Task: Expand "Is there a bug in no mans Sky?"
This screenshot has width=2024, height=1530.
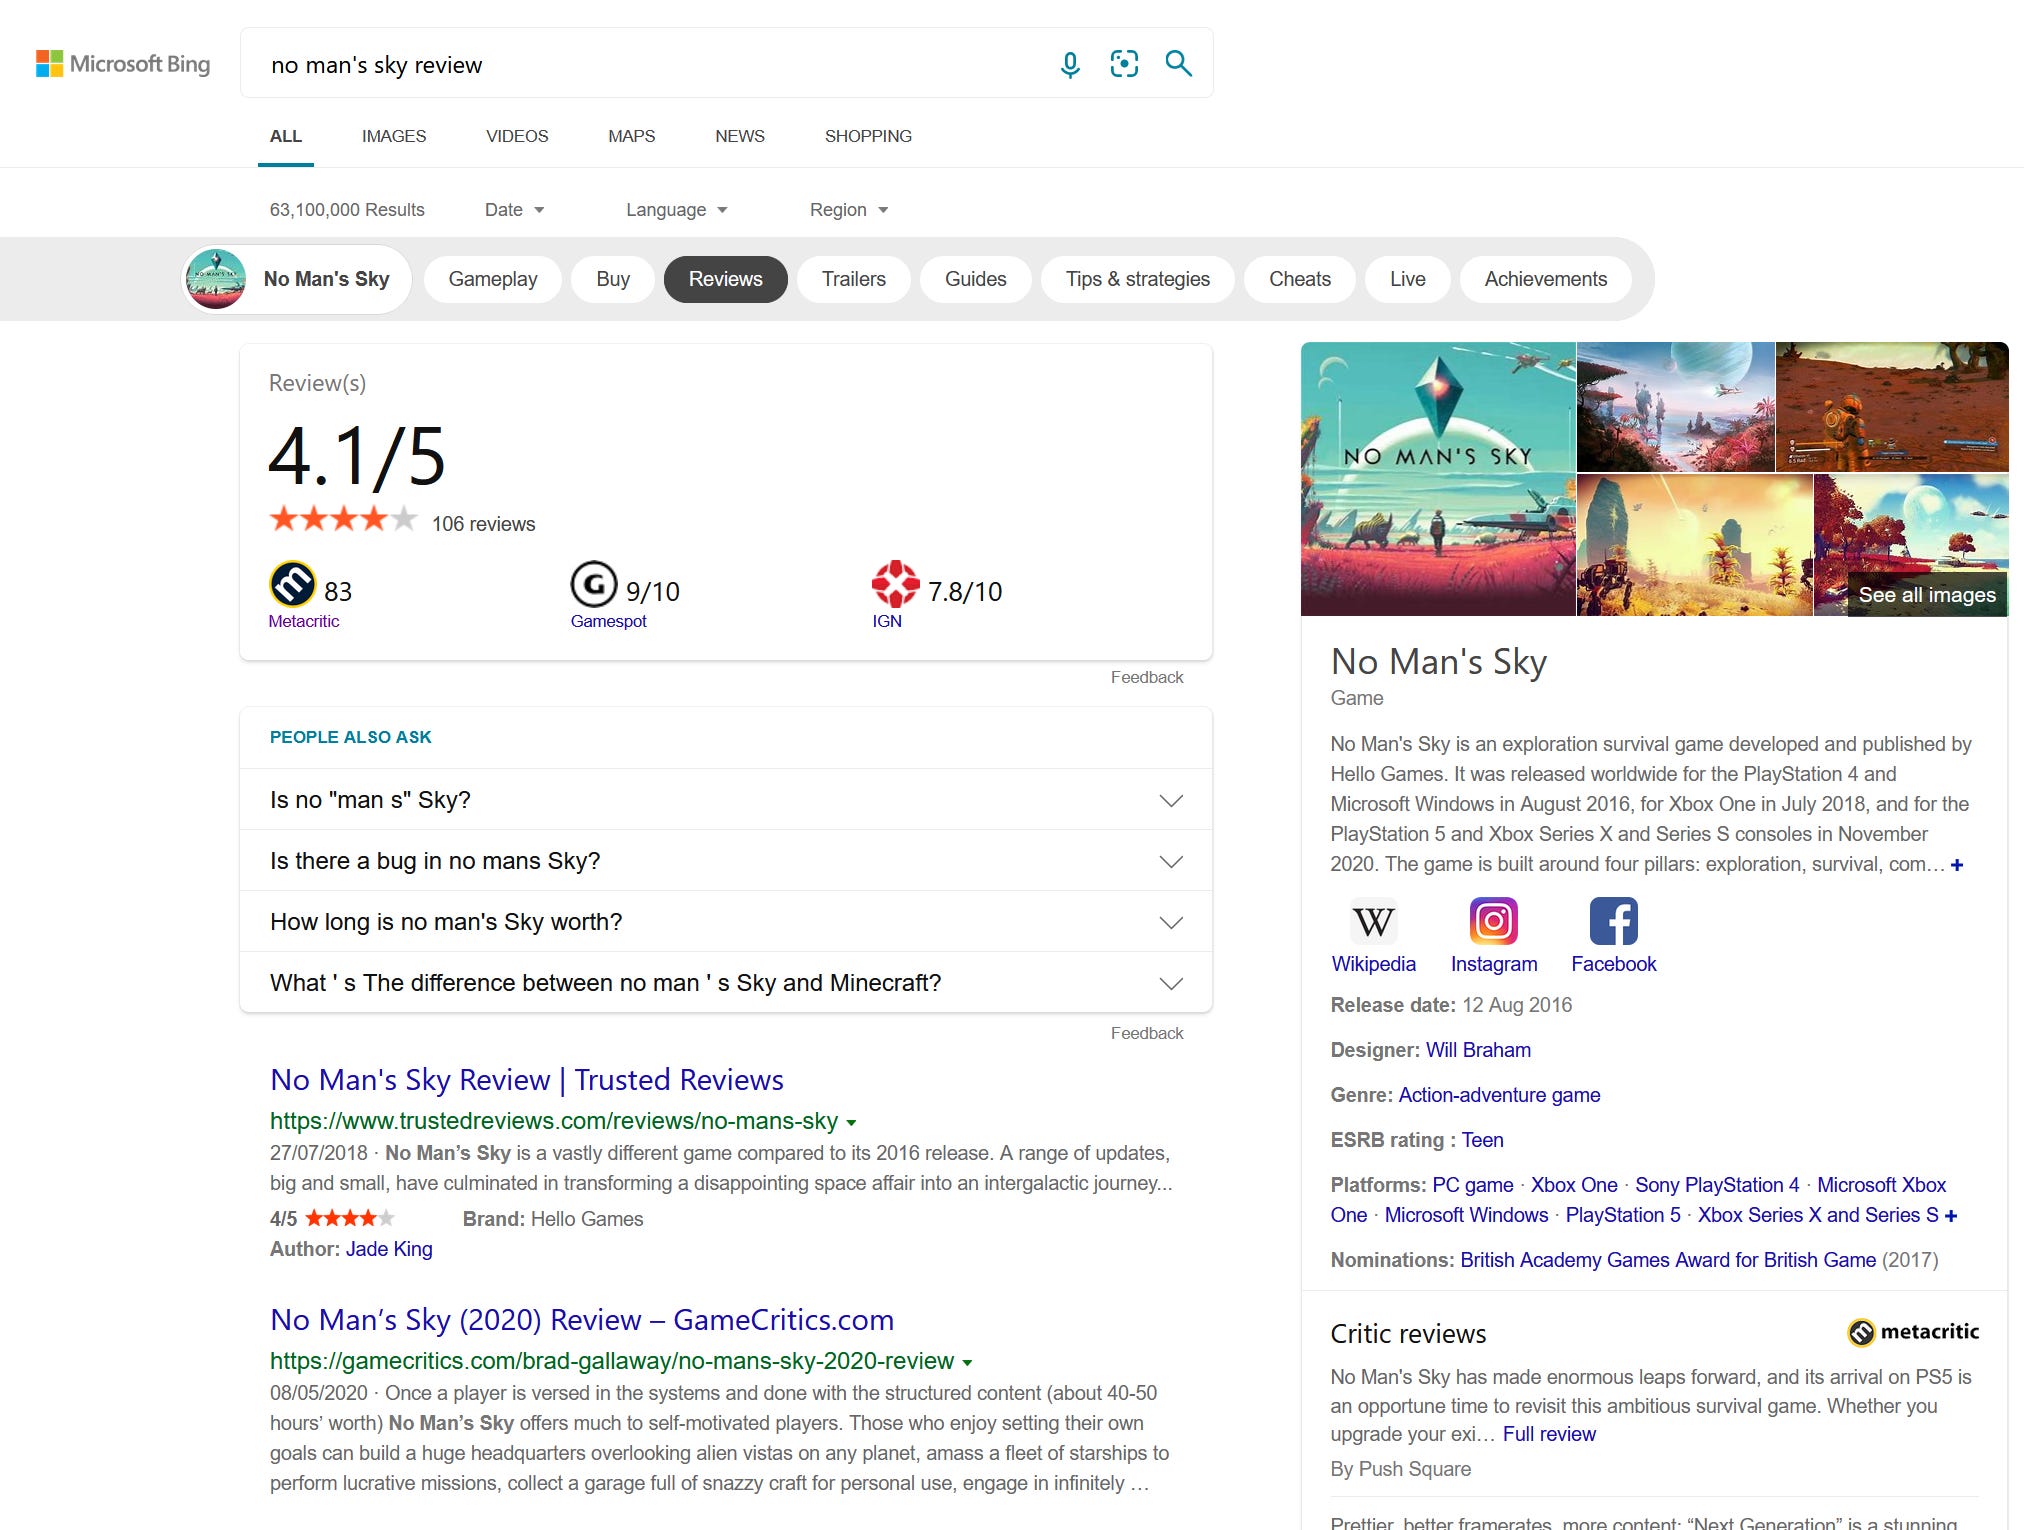Action: pyautogui.click(x=726, y=861)
